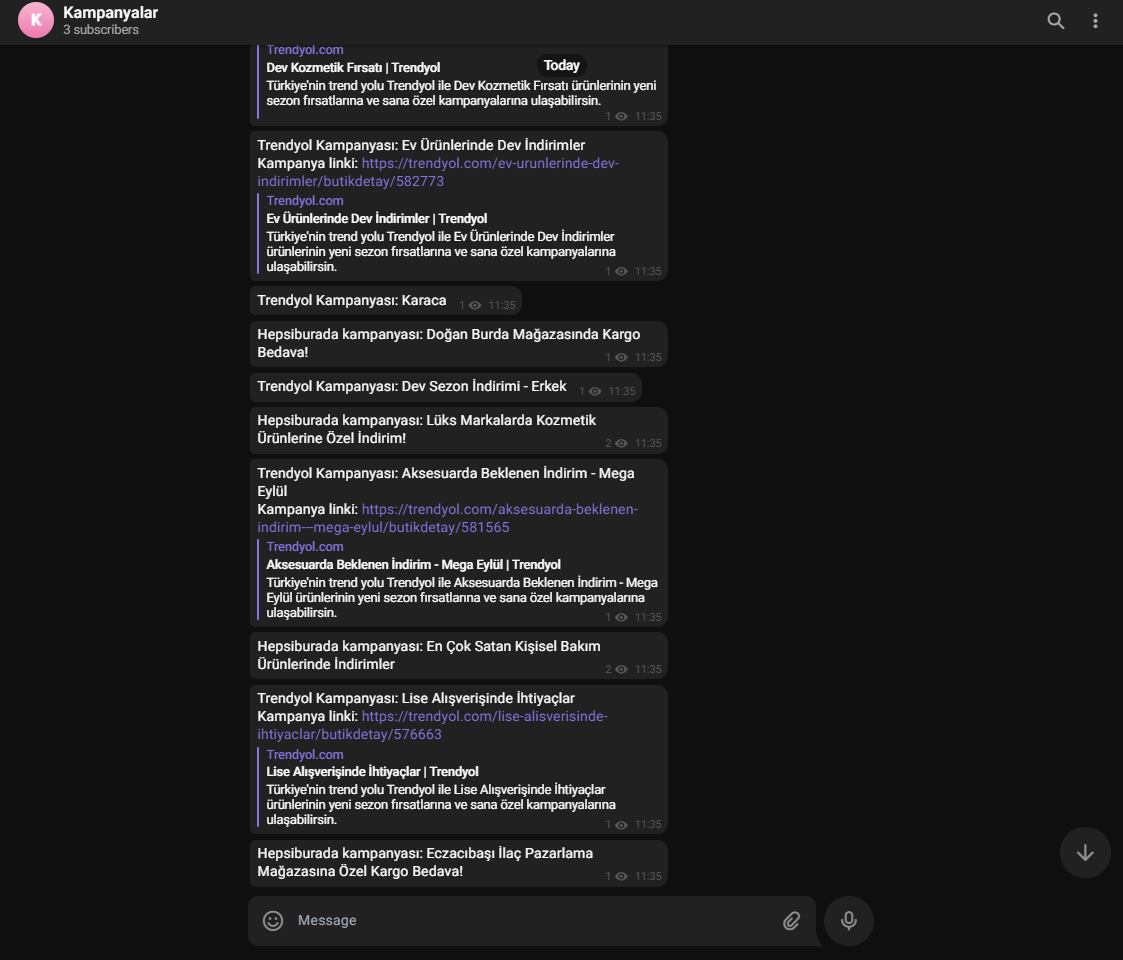Click Trendyol.com preview above Ev Ürünlerinde title
This screenshot has height=960, width=1123.
(304, 201)
